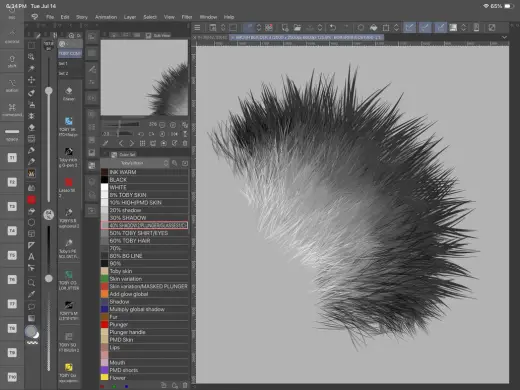Click the Sub View zoom slider
The height and width of the screenshot is (390, 520).
click(x=122, y=124)
